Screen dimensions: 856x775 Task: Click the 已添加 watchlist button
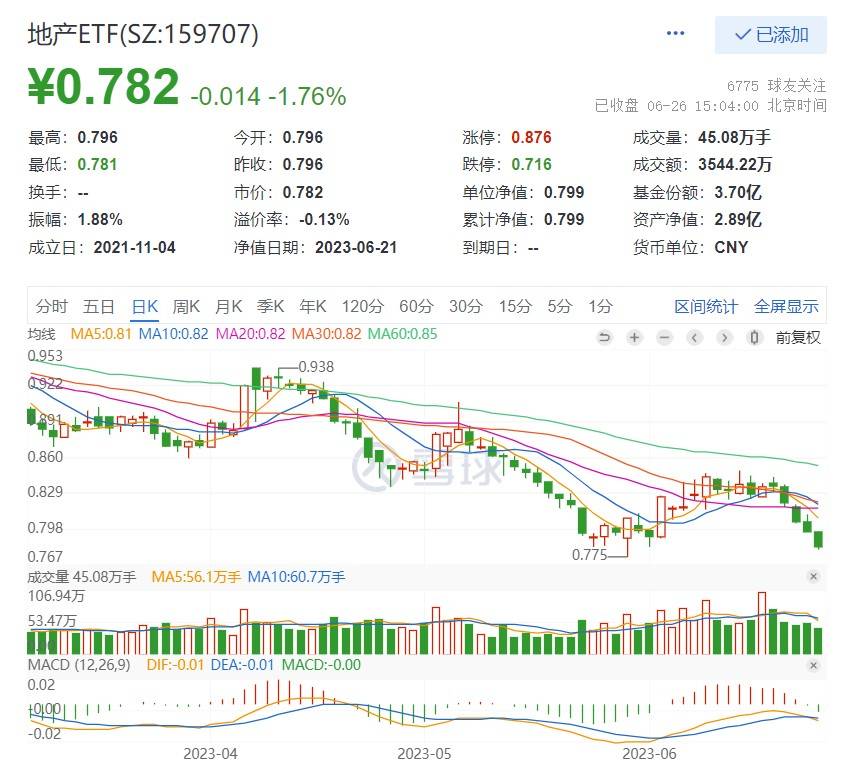point(771,35)
